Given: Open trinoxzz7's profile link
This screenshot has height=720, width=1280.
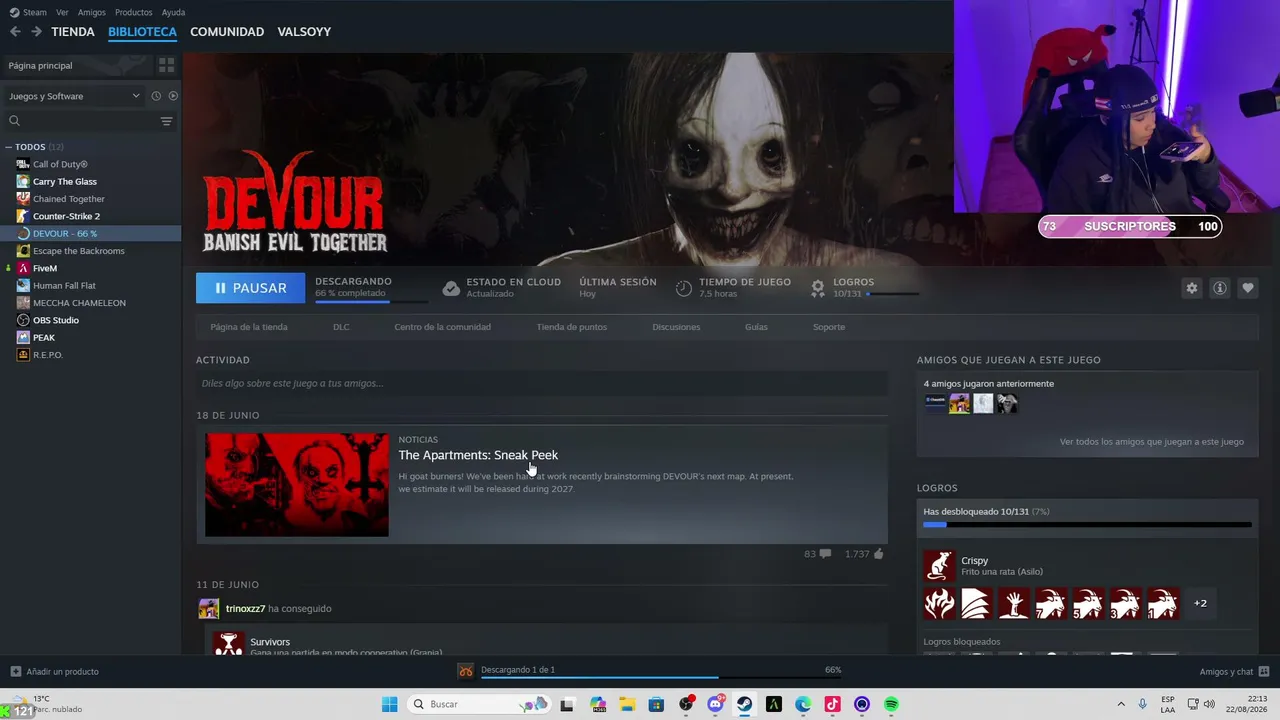Looking at the screenshot, I should pyautogui.click(x=246, y=608).
